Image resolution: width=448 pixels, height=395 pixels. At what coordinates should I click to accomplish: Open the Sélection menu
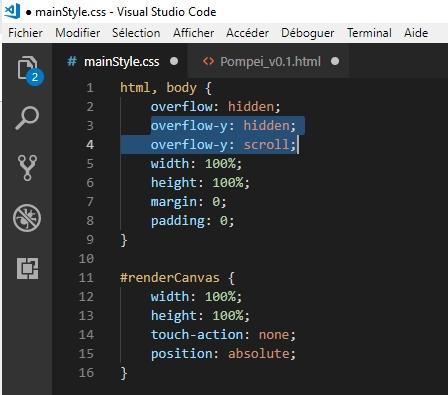[x=136, y=33]
